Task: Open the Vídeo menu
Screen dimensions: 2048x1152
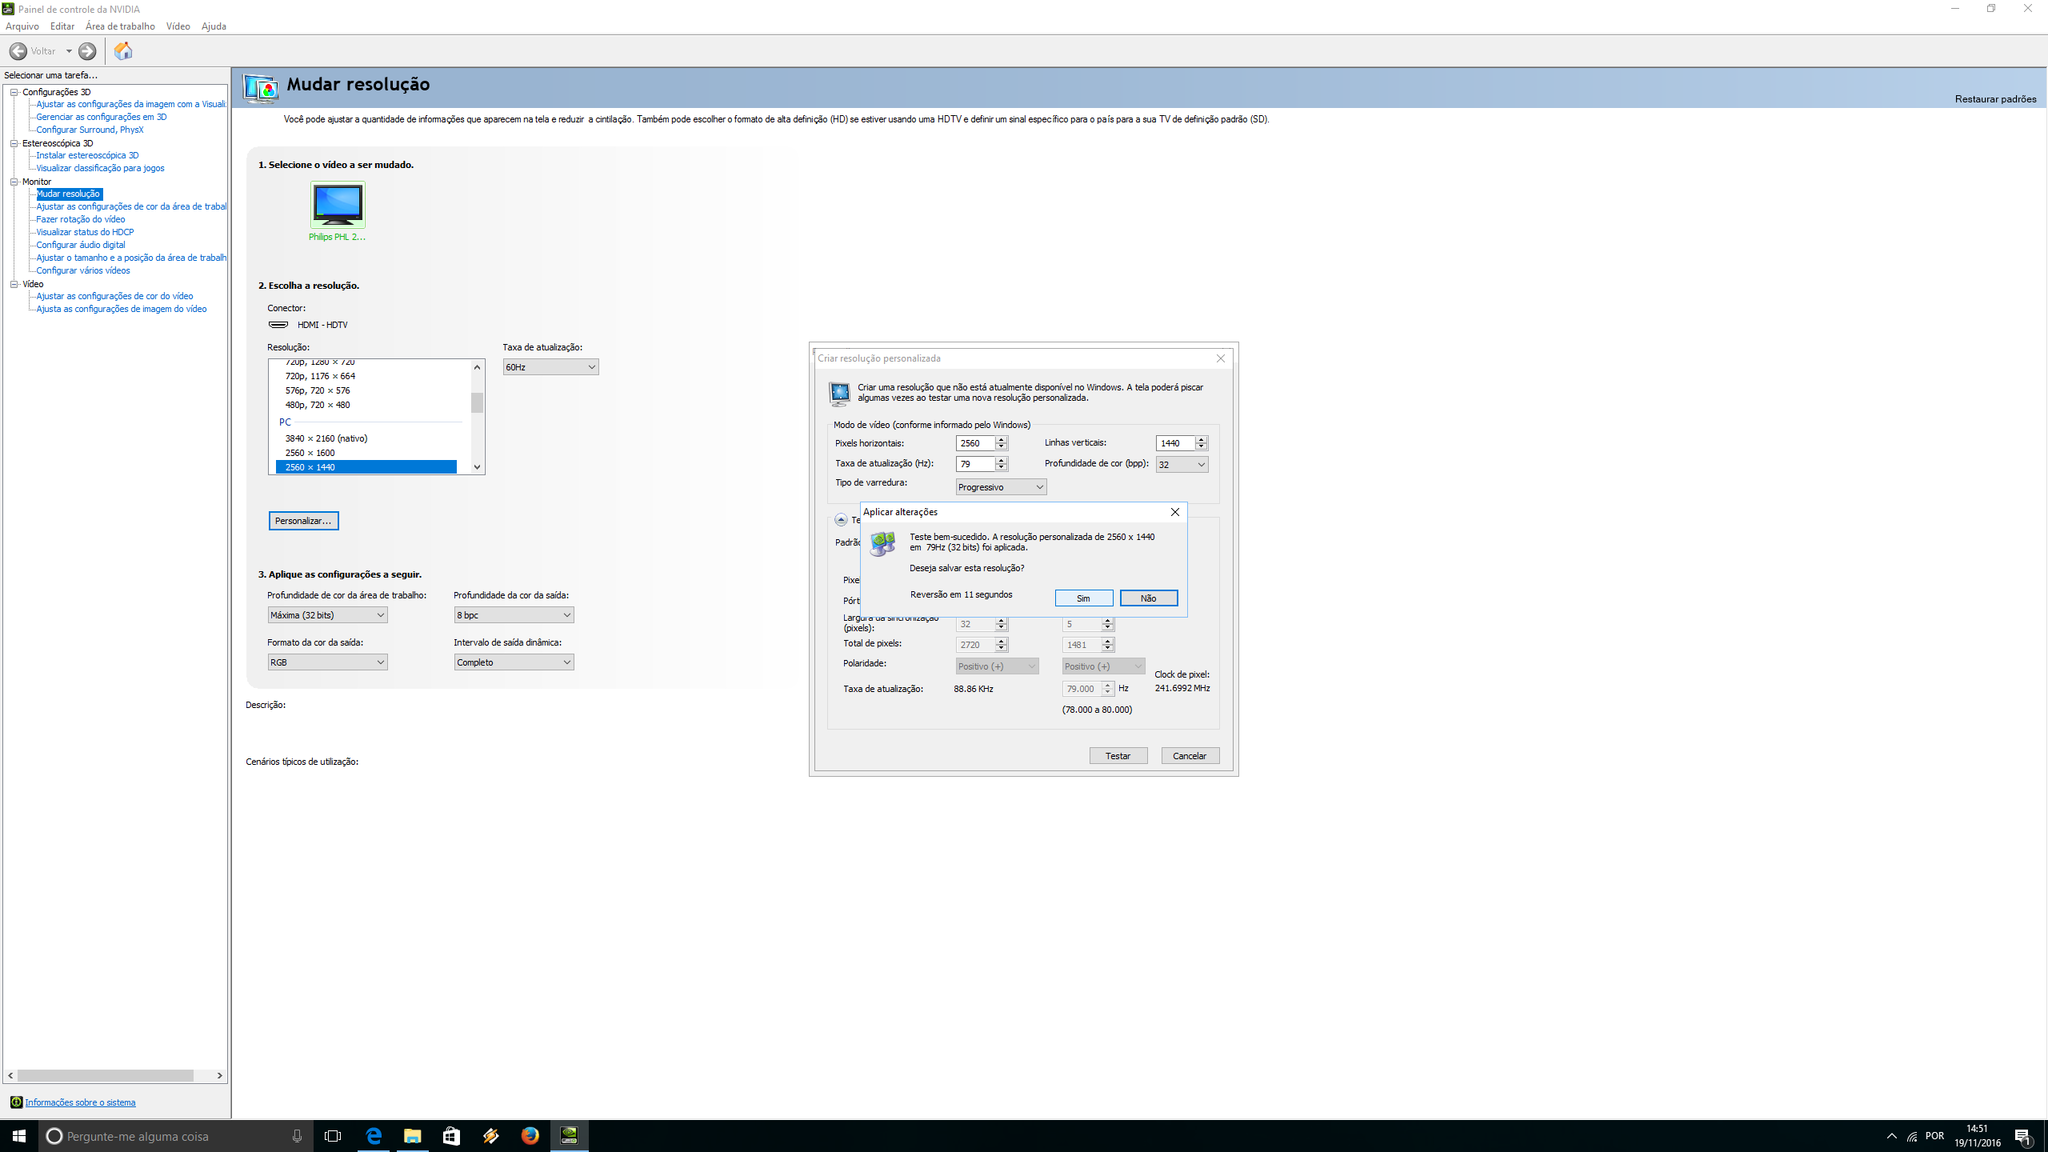Action: click(x=178, y=26)
